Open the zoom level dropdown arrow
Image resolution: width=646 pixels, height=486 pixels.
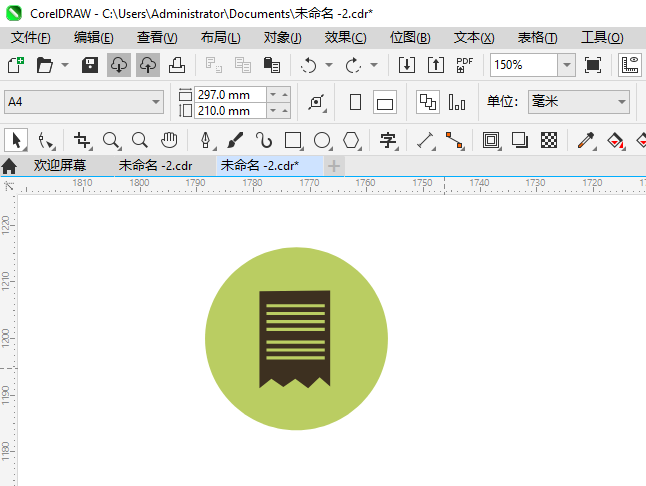566,65
